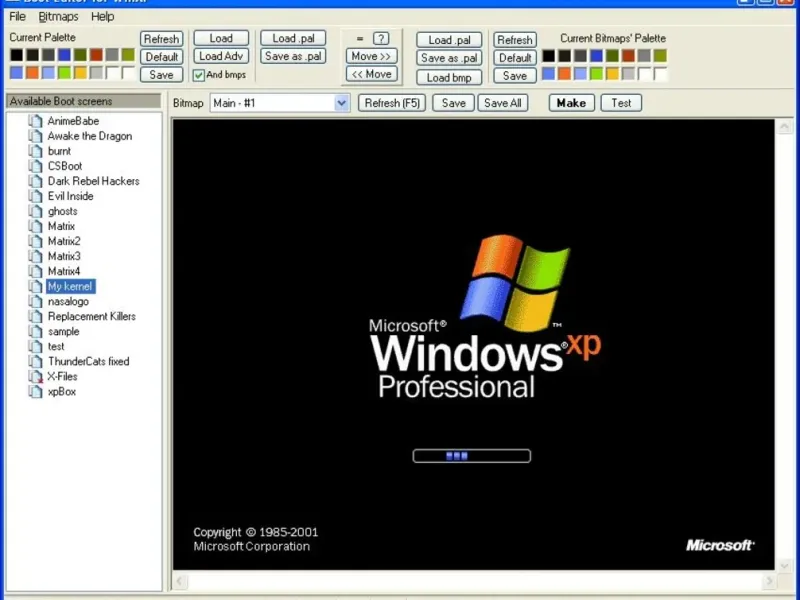Click Save as .pal above Load bmp

[x=448, y=58]
